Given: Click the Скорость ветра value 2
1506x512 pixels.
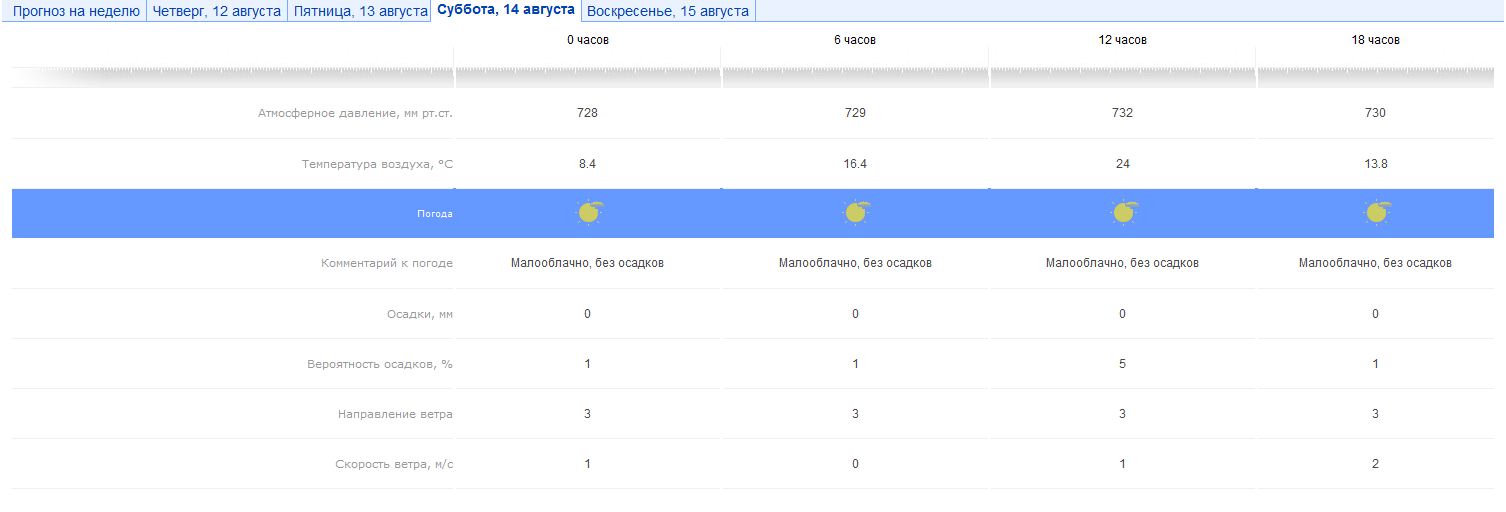Looking at the screenshot, I should click(1375, 464).
